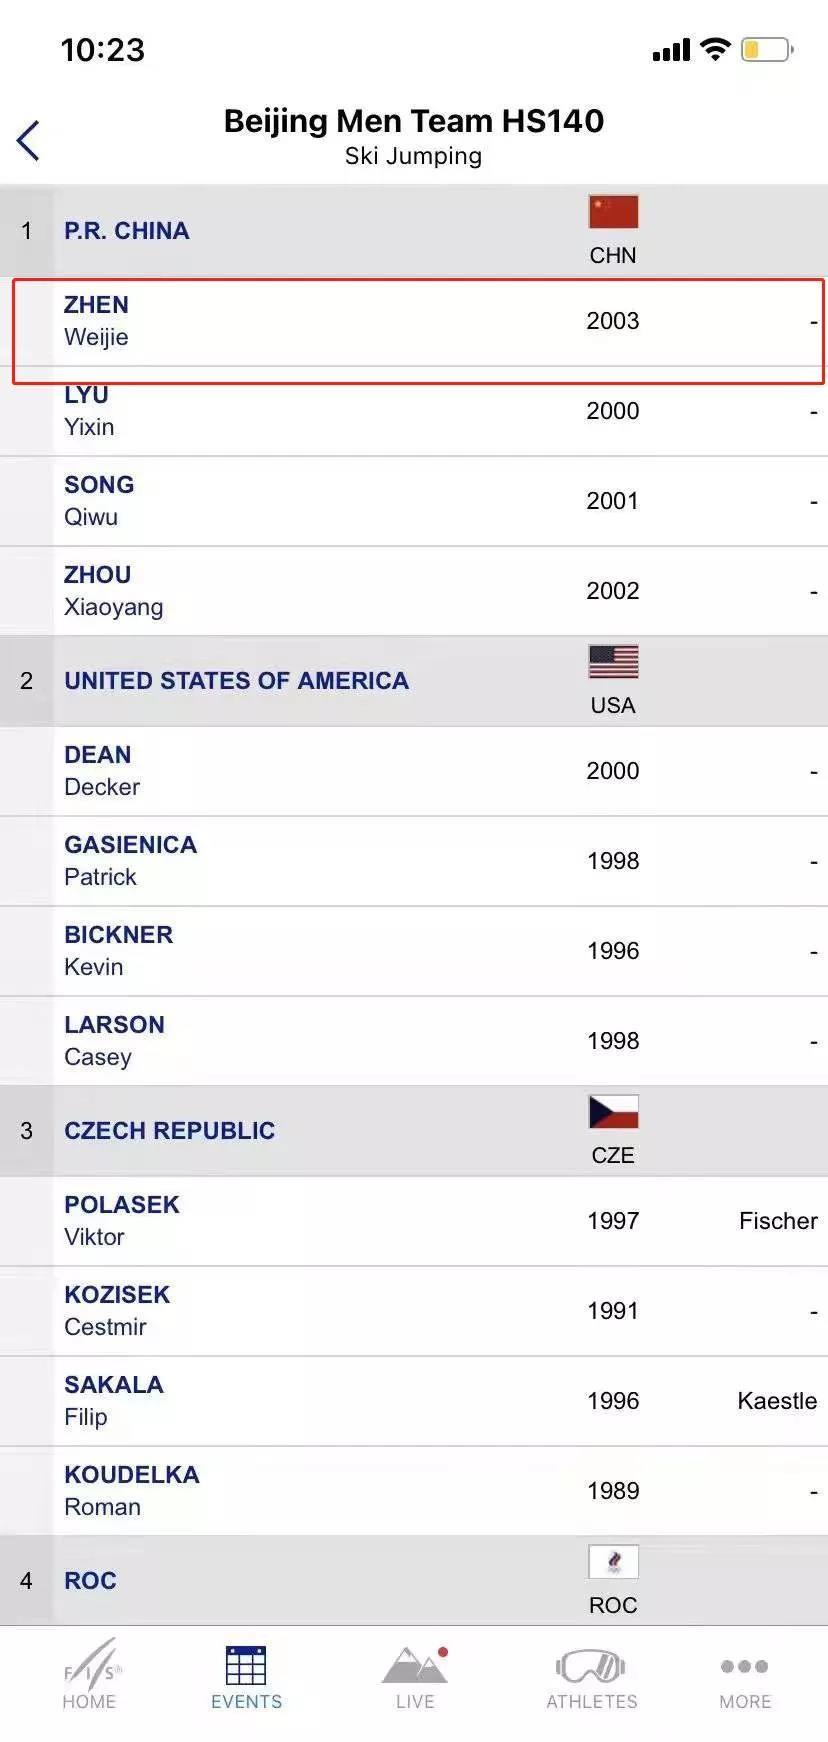Select the ROC team header text

click(90, 1581)
